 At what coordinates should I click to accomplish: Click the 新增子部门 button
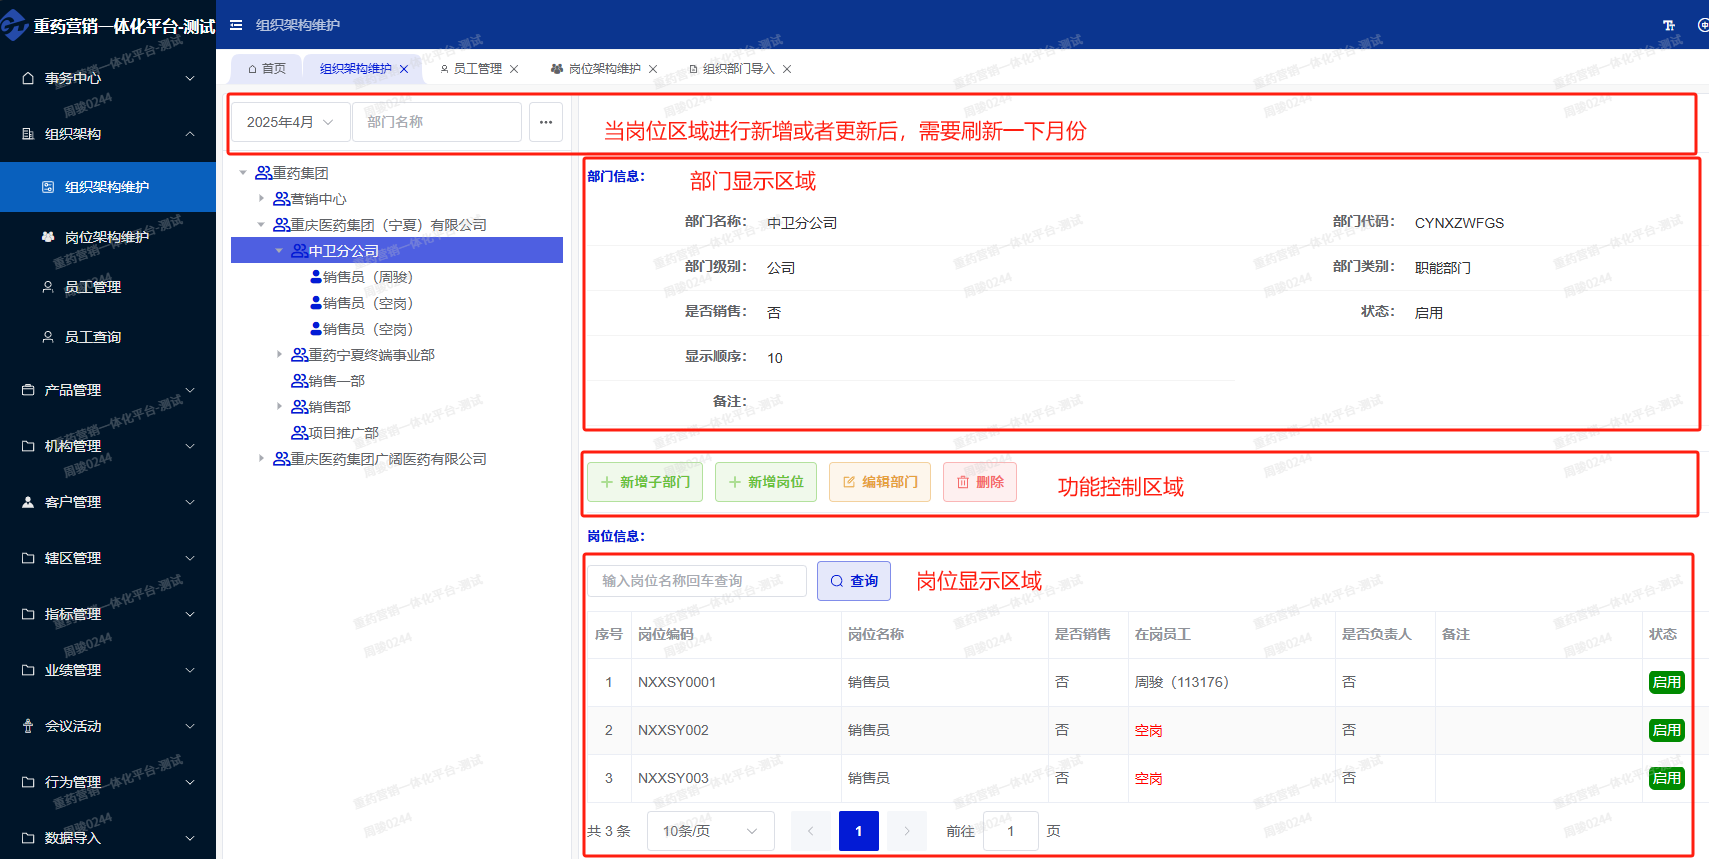(645, 482)
